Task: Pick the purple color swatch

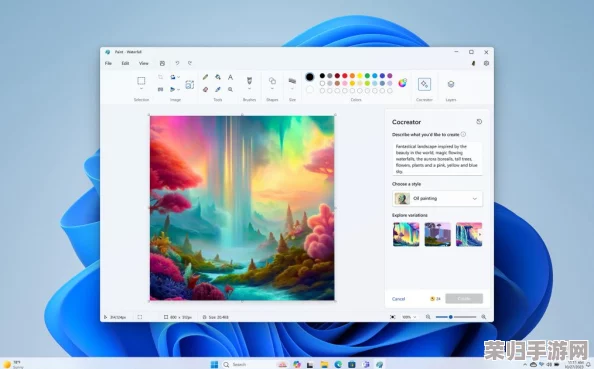Action: [389, 76]
